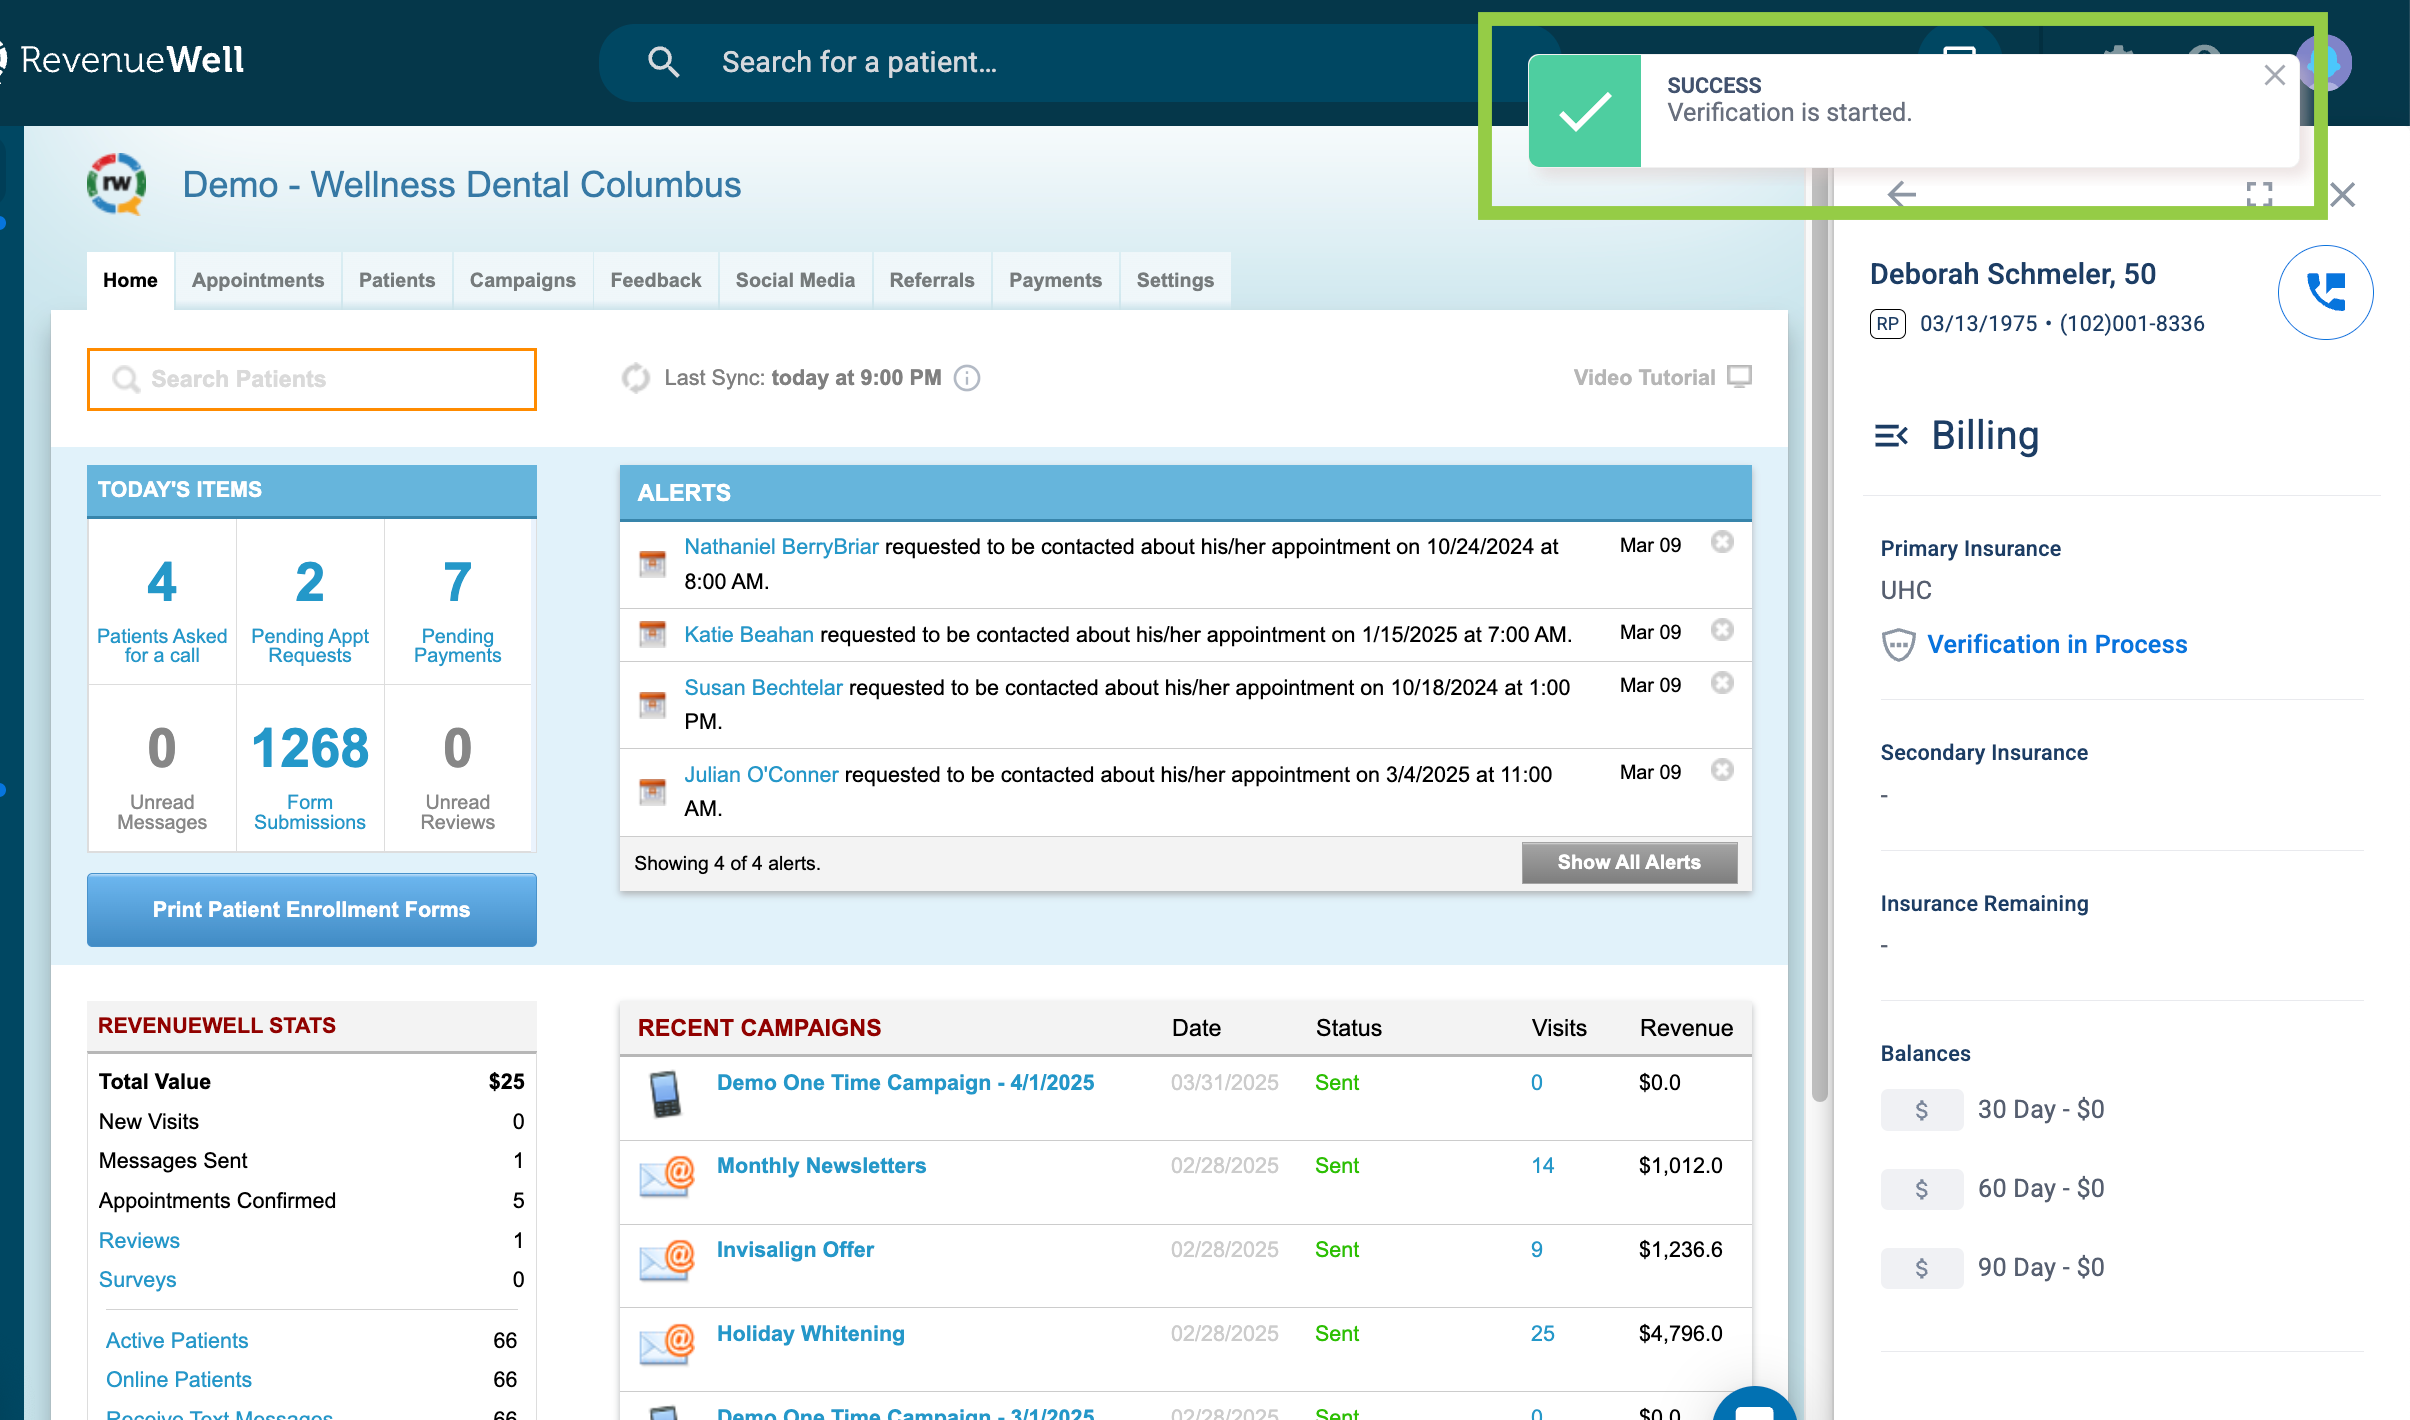Dismiss the Julian O'Conner alert
Screen dimensions: 2410x1420
1721,770
